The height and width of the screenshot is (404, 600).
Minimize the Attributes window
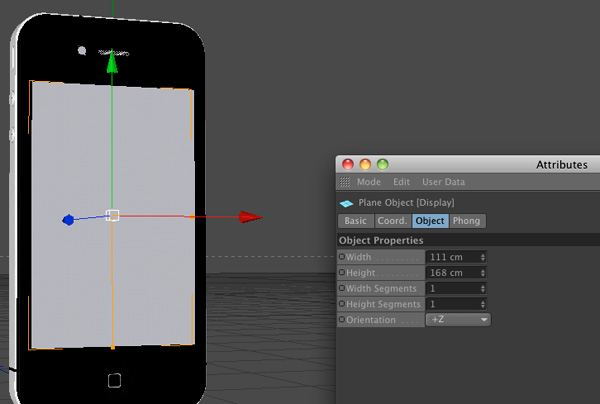click(365, 164)
